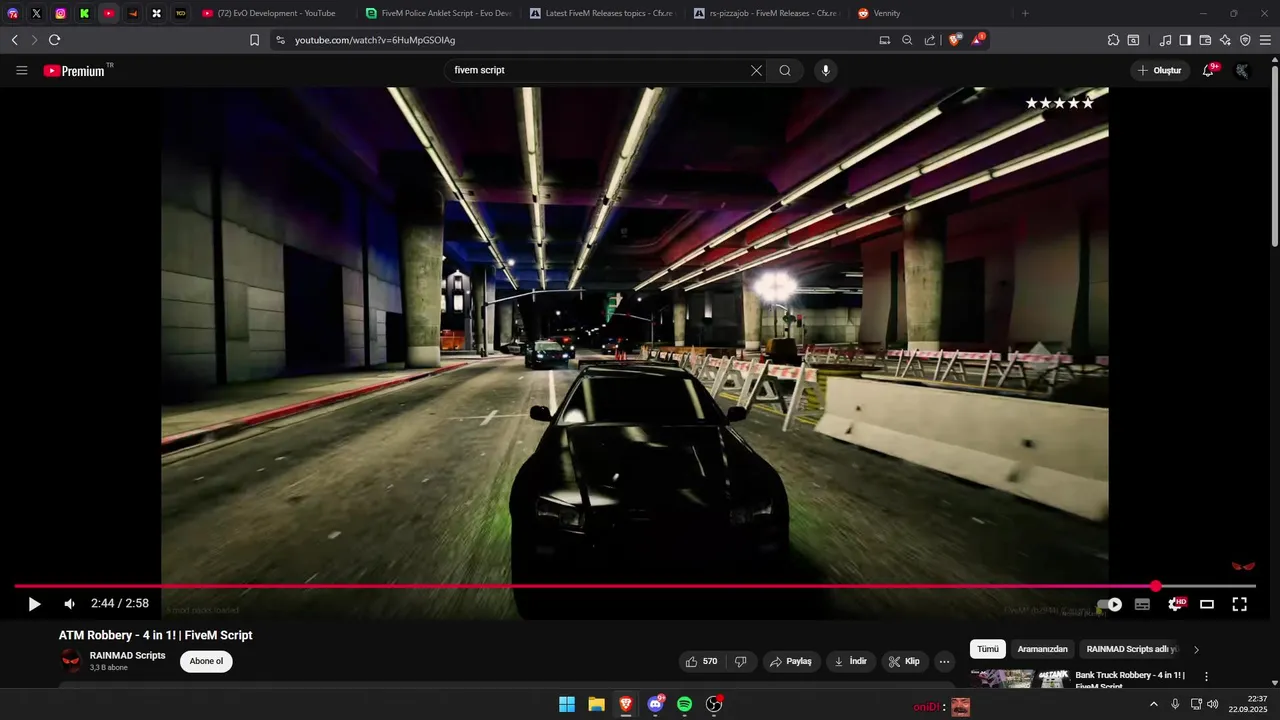The height and width of the screenshot is (720, 1280).
Task: Subscribe with the Abone ol button
Action: [x=206, y=661]
